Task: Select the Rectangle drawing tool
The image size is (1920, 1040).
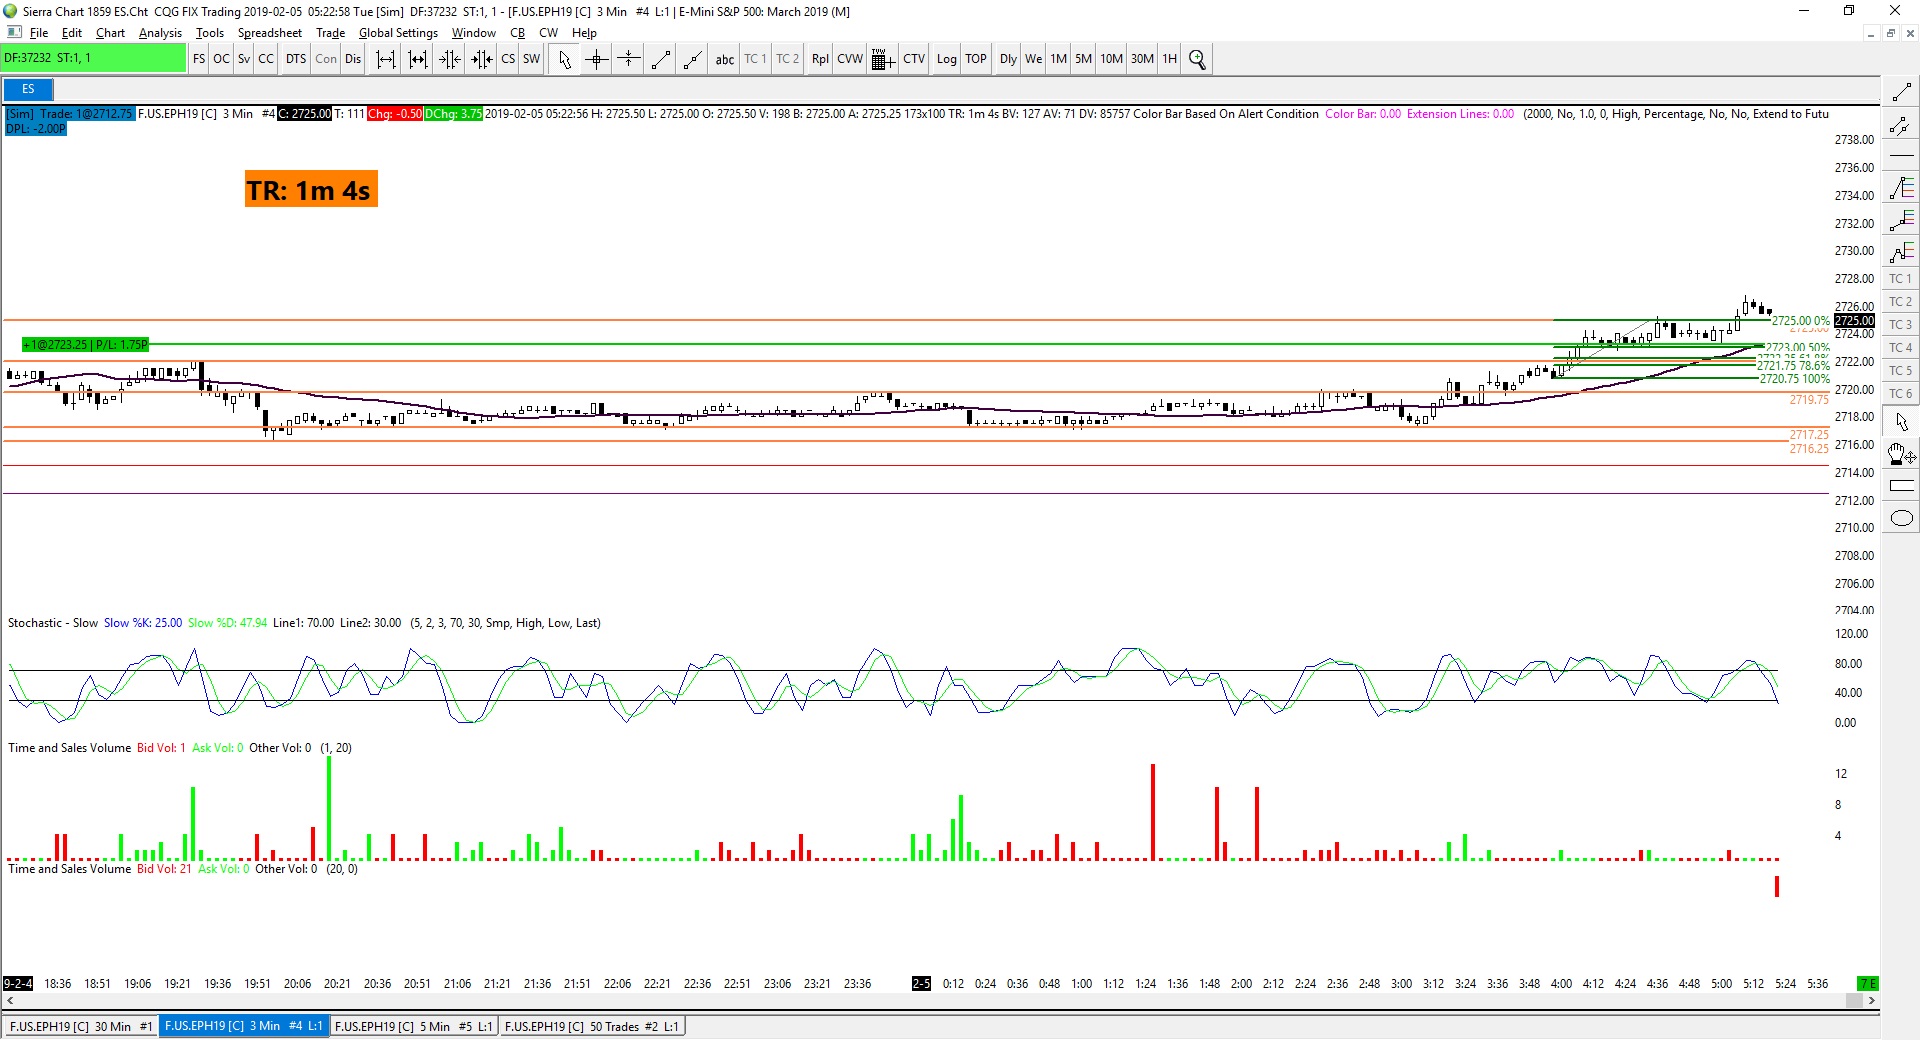Action: 1901,486
